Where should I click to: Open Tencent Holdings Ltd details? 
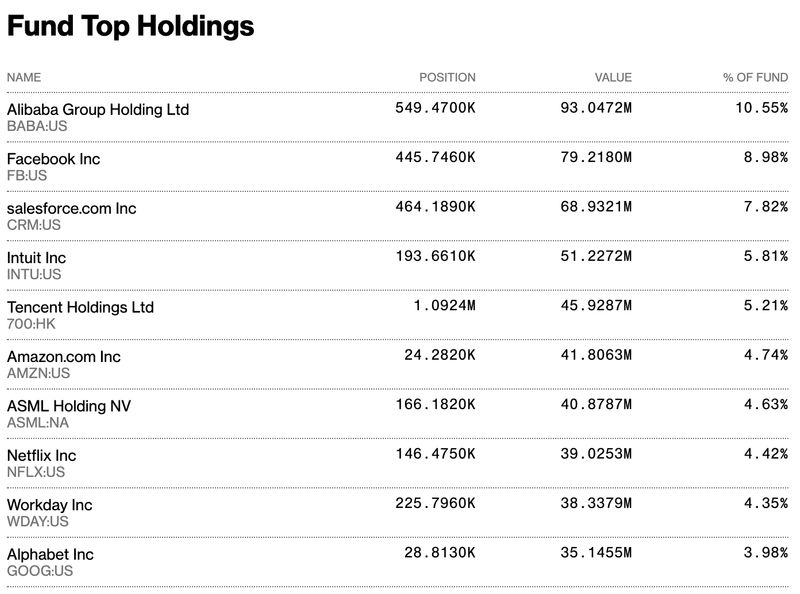click(81, 307)
